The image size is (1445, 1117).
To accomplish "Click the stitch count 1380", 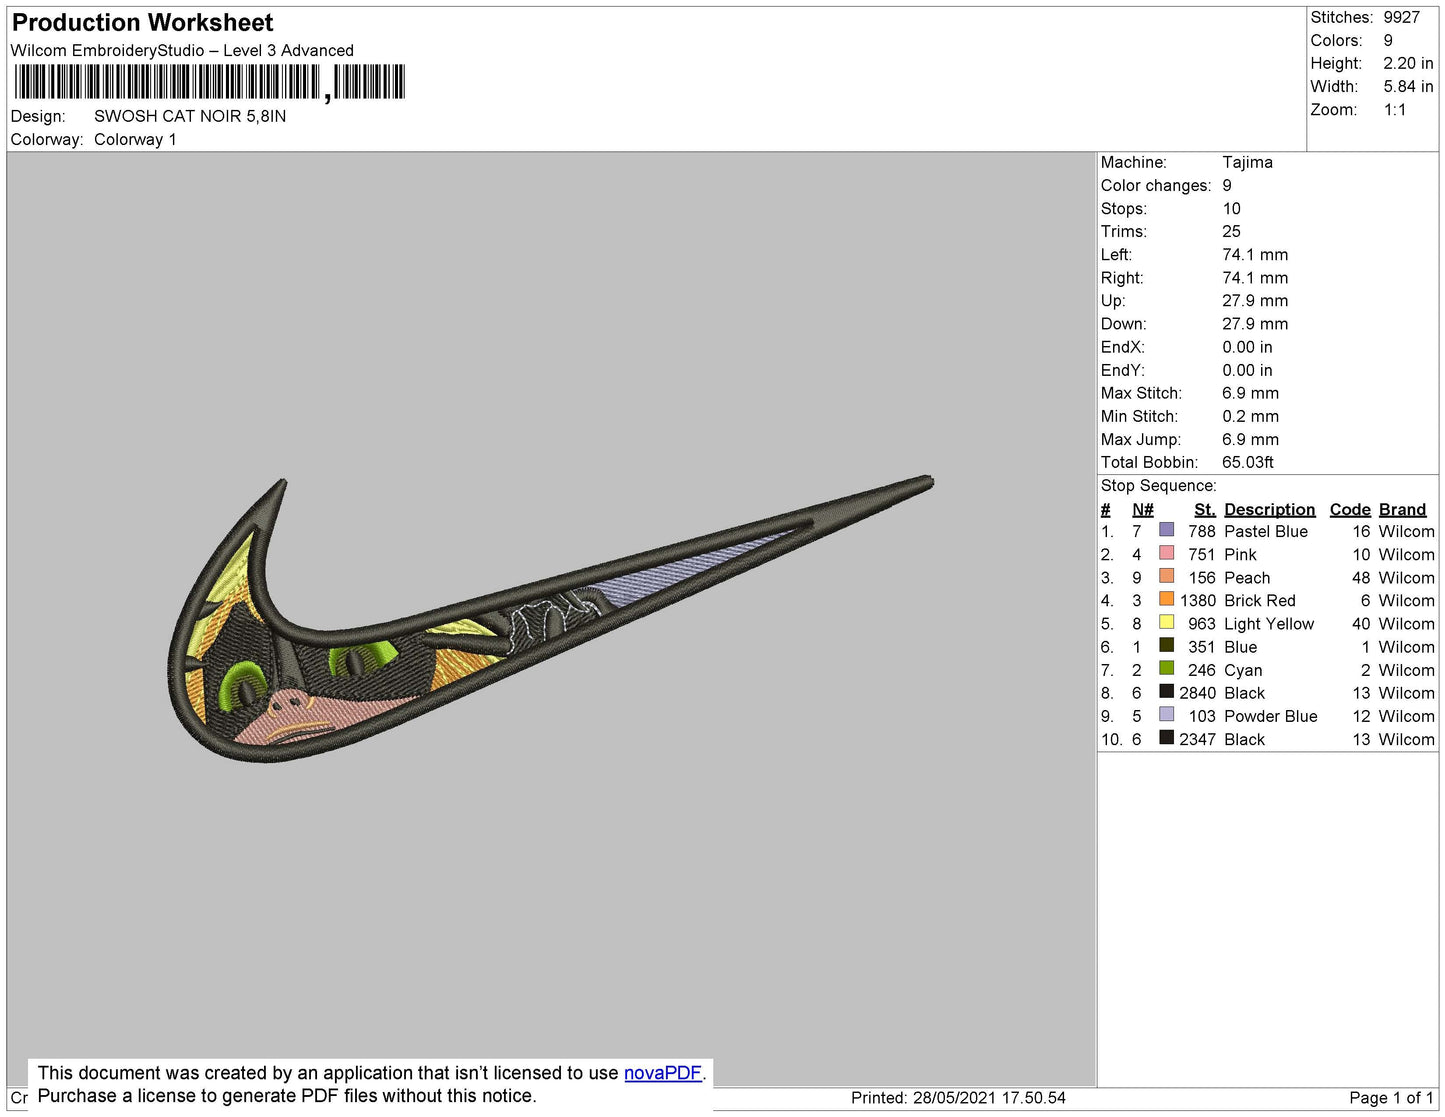I will point(1198,600).
